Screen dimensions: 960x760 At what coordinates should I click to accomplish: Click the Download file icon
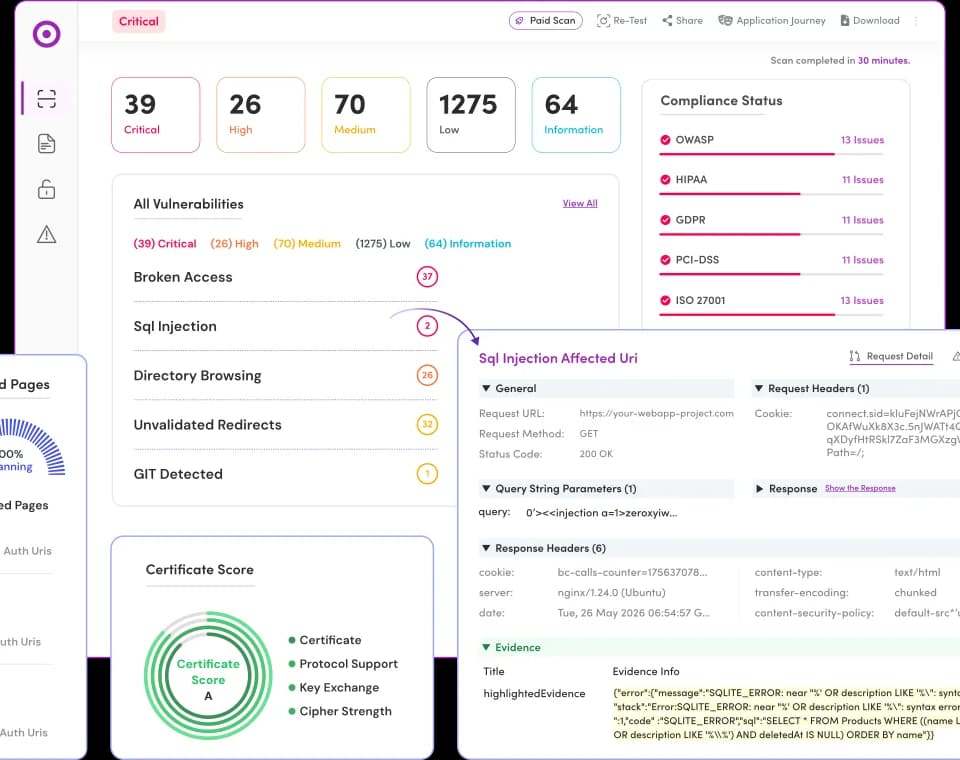coord(845,21)
